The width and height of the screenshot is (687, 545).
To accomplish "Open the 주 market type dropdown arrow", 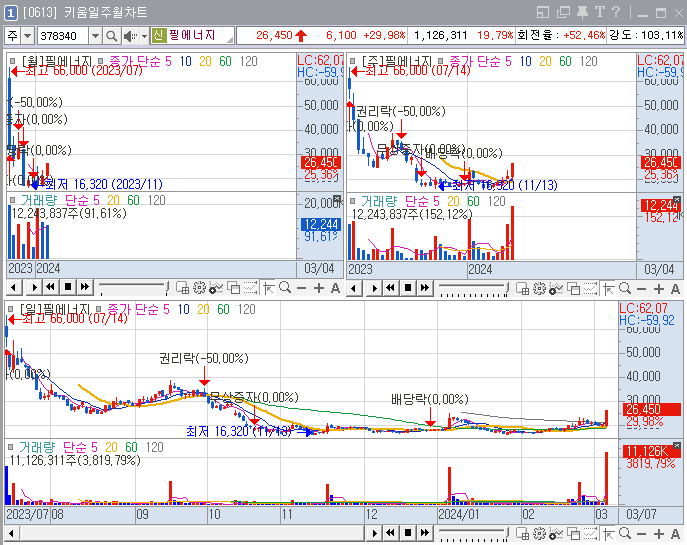I will (28, 36).
